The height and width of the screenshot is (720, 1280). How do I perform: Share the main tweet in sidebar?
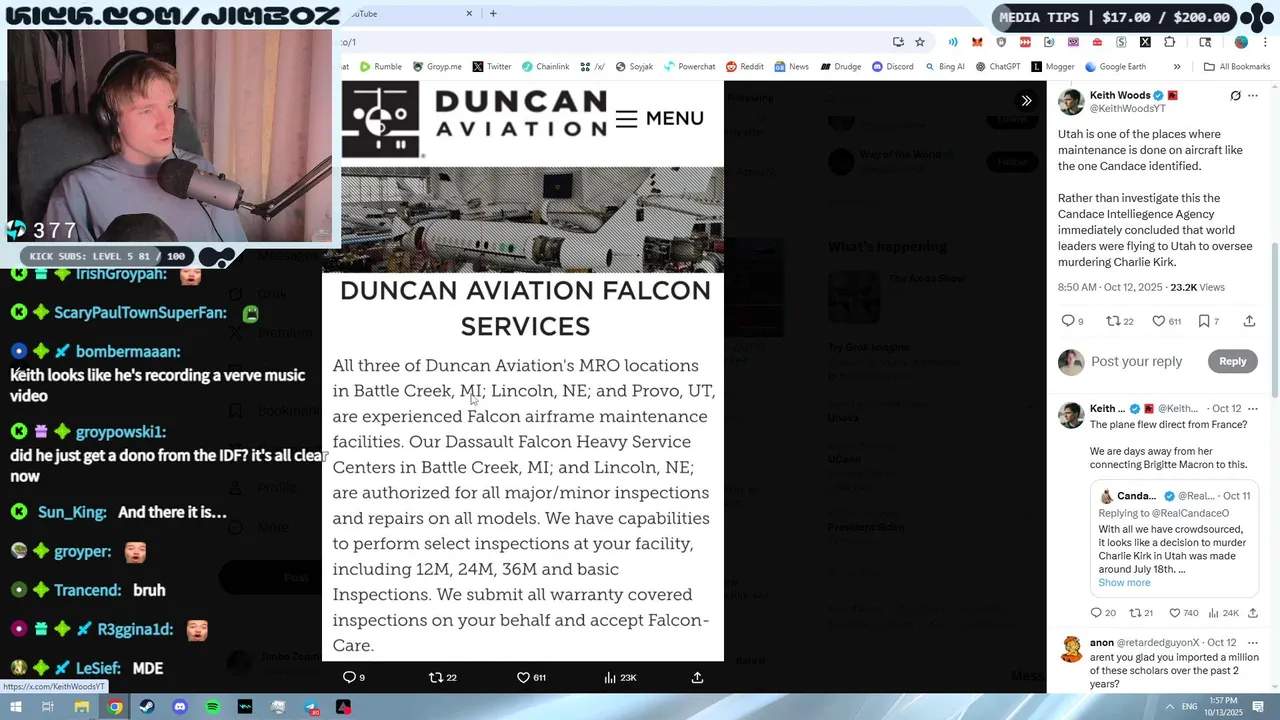[1249, 321]
